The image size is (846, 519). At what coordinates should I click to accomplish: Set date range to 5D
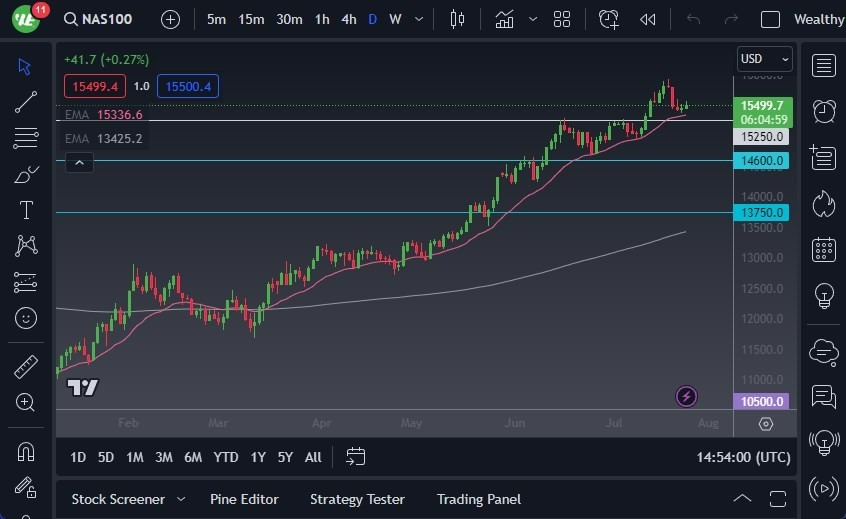pos(106,457)
